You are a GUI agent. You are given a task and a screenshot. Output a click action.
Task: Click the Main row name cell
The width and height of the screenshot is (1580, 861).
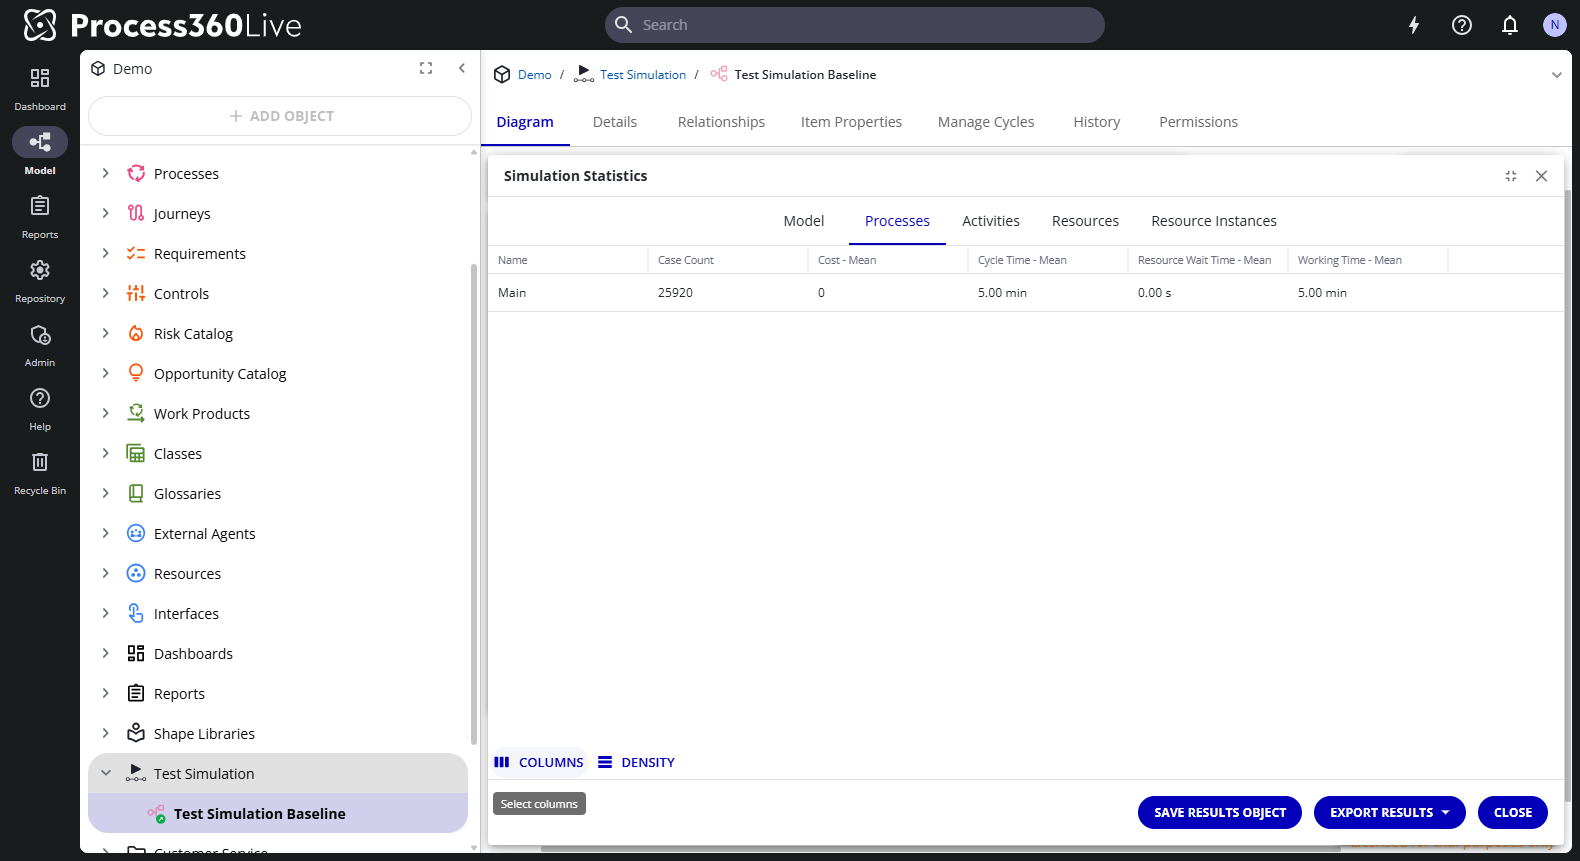click(568, 293)
